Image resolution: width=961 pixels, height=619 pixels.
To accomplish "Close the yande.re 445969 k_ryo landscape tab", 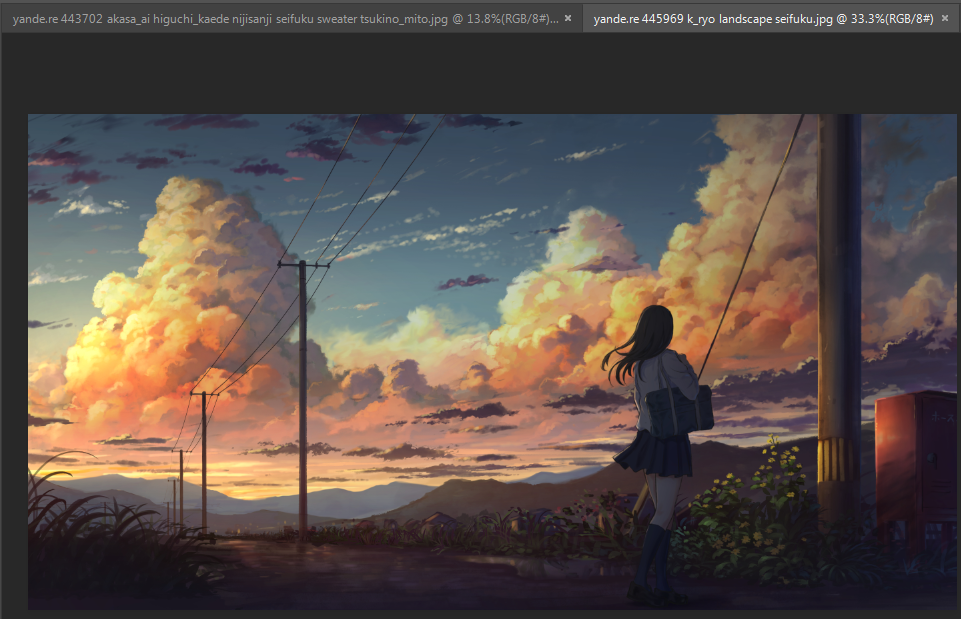I will click(945, 18).
